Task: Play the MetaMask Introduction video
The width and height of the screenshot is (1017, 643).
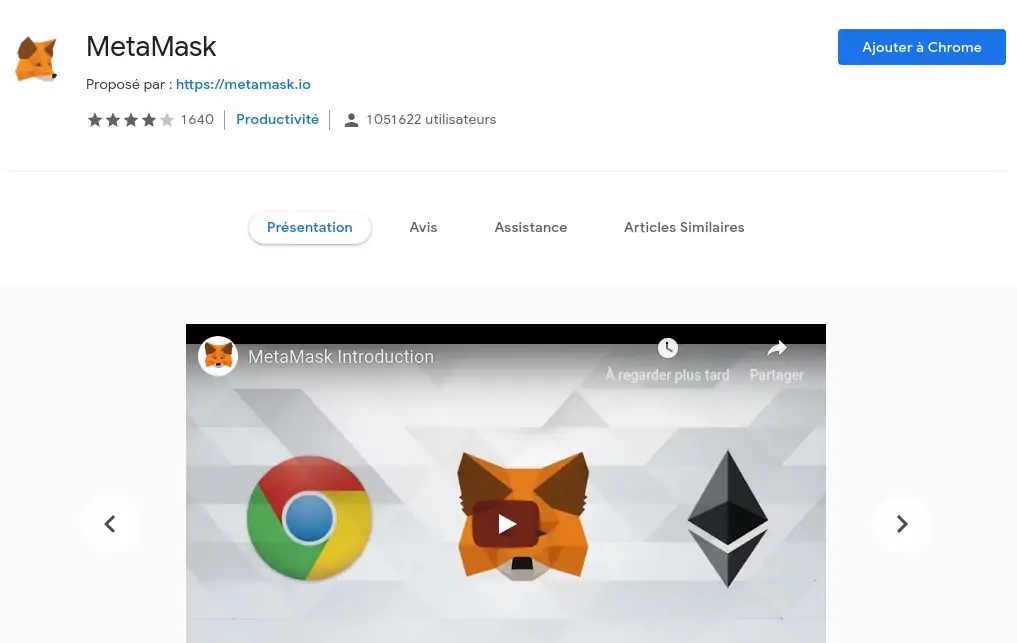Action: pyautogui.click(x=506, y=524)
